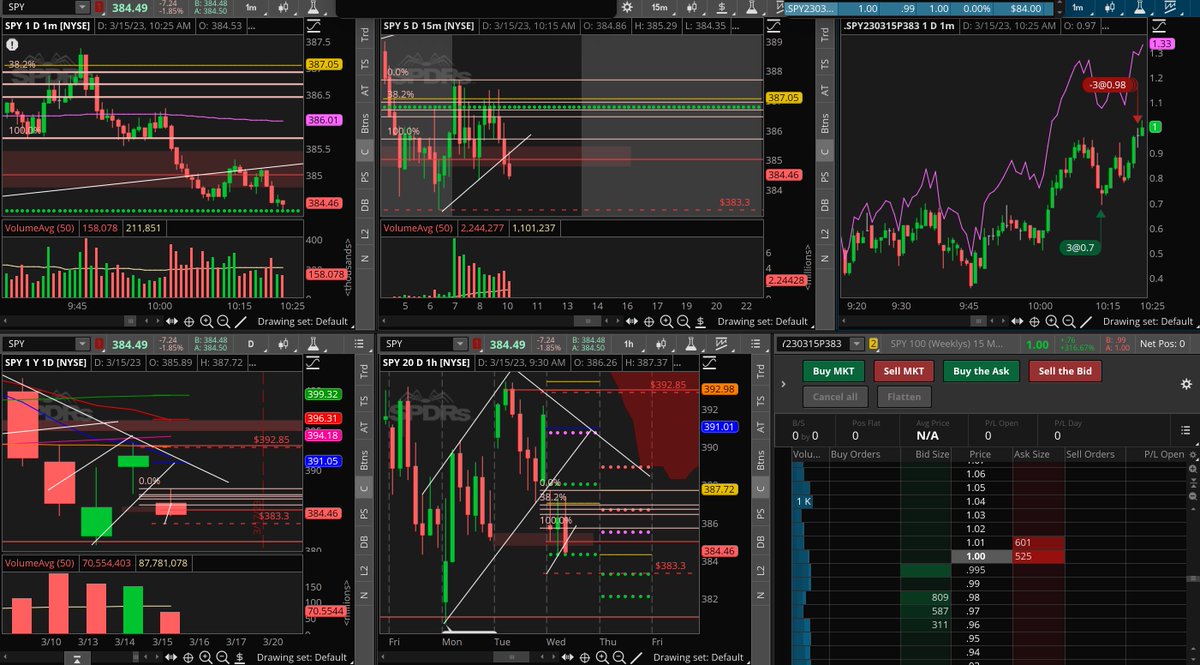1200x665 pixels.
Task: Click yellow number 2 link icon beside /230315P383
Action: (873, 344)
